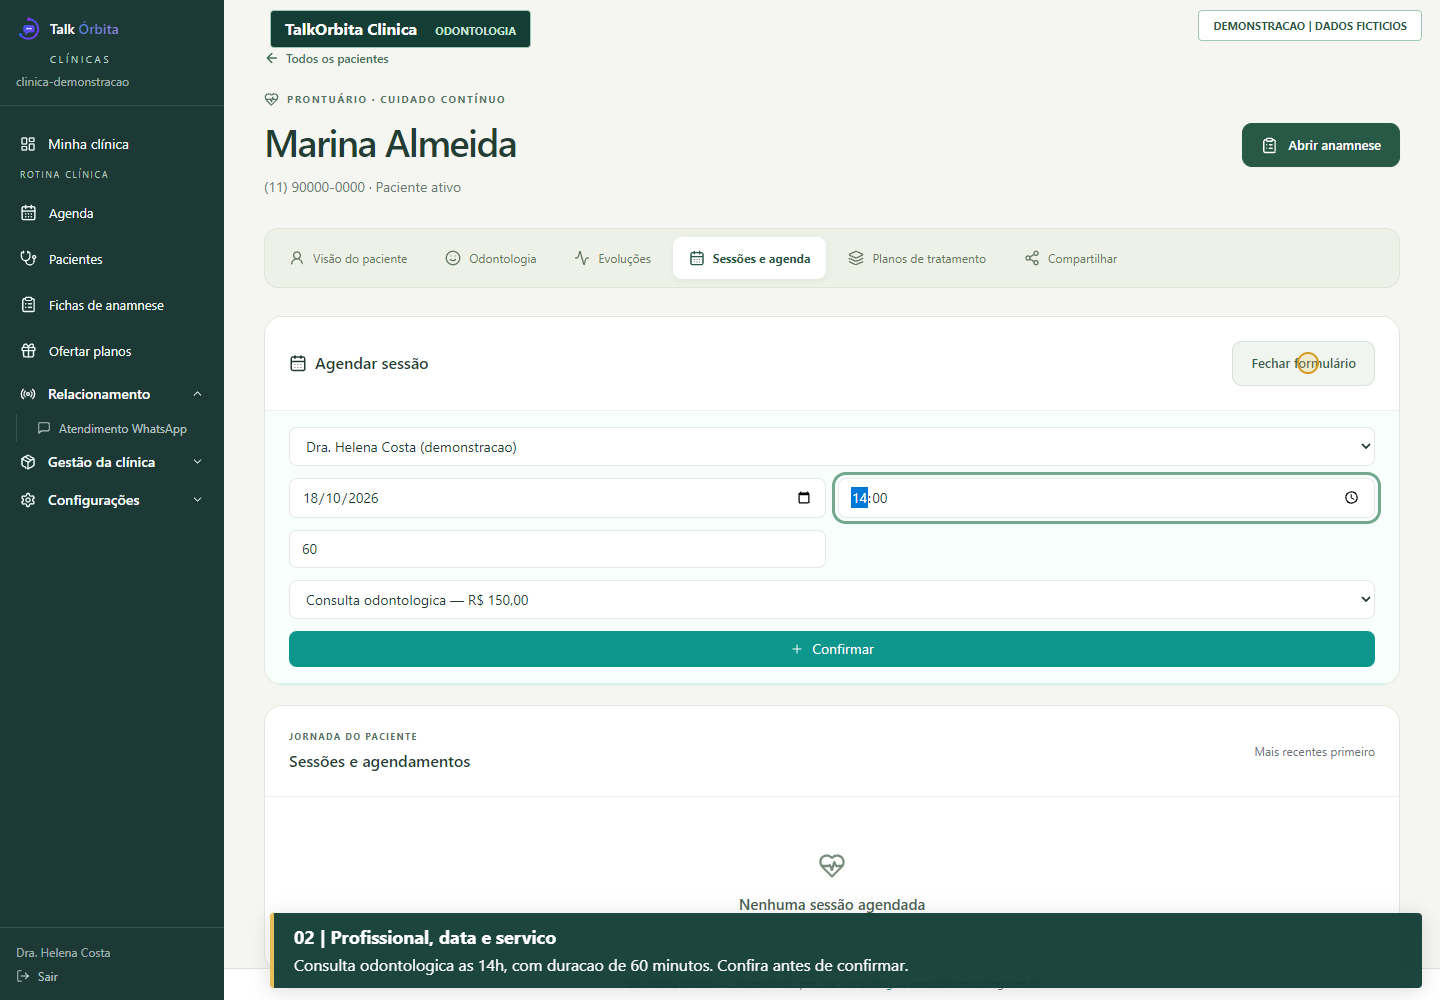Image resolution: width=1440 pixels, height=1000 pixels.
Task: Expand the Gestão da clínica chevron
Action: (x=197, y=462)
